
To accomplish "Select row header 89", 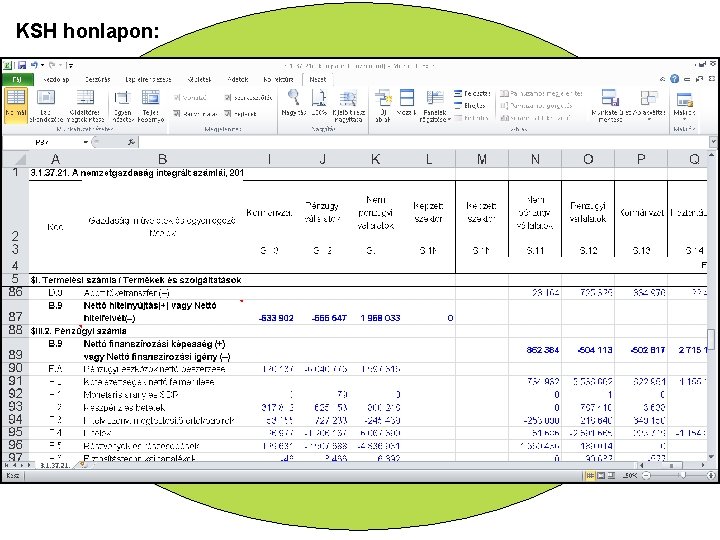I will (15, 350).
